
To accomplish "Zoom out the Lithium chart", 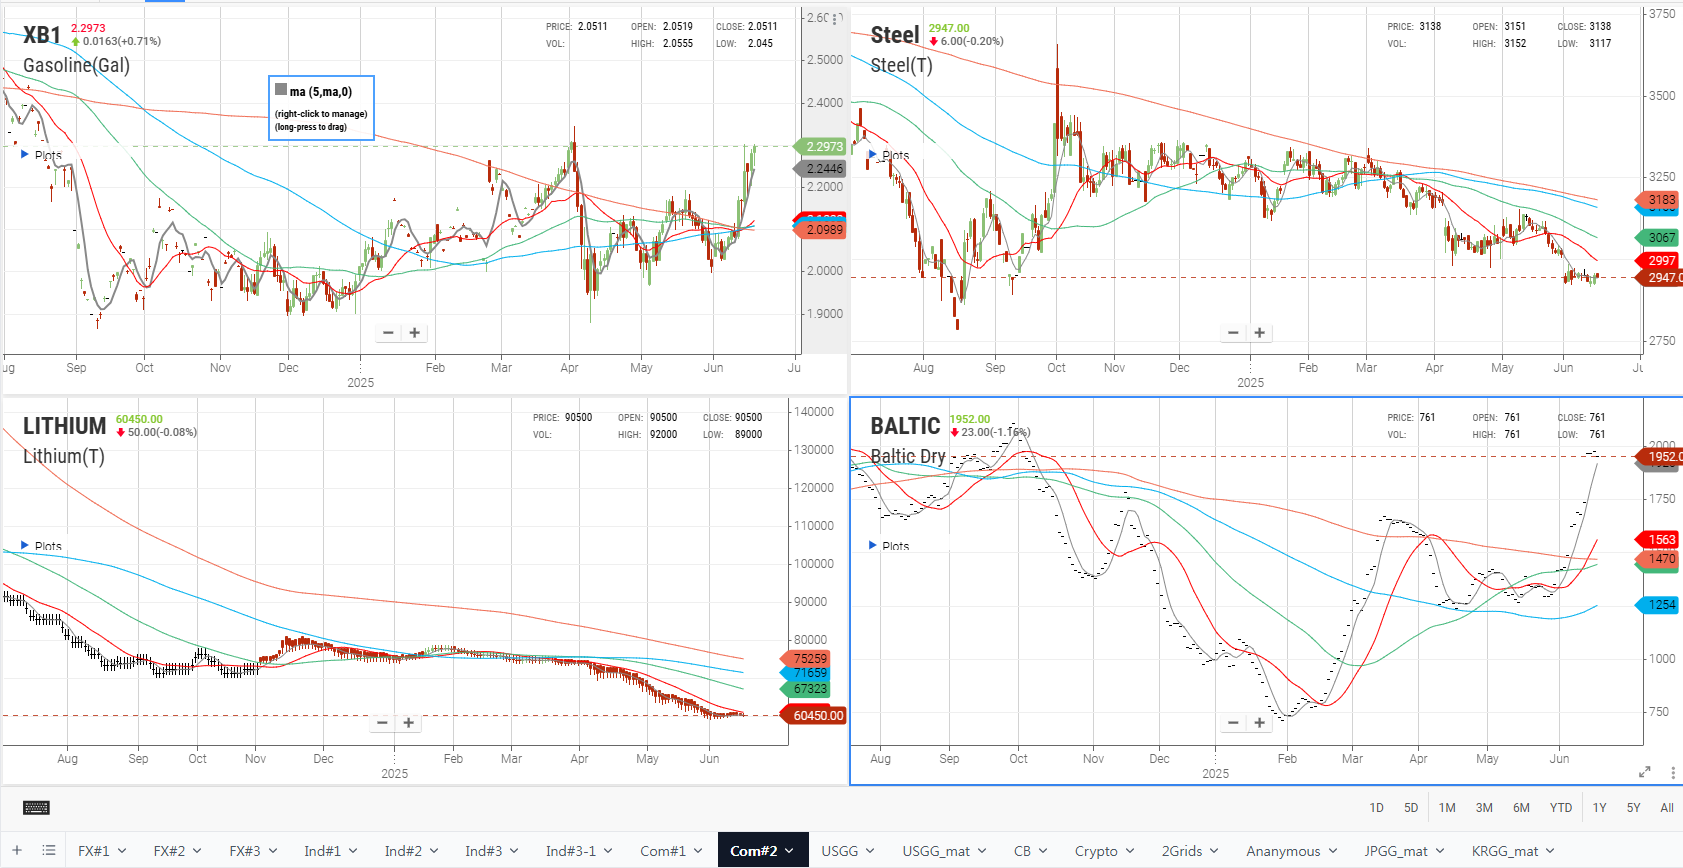I will point(382,723).
